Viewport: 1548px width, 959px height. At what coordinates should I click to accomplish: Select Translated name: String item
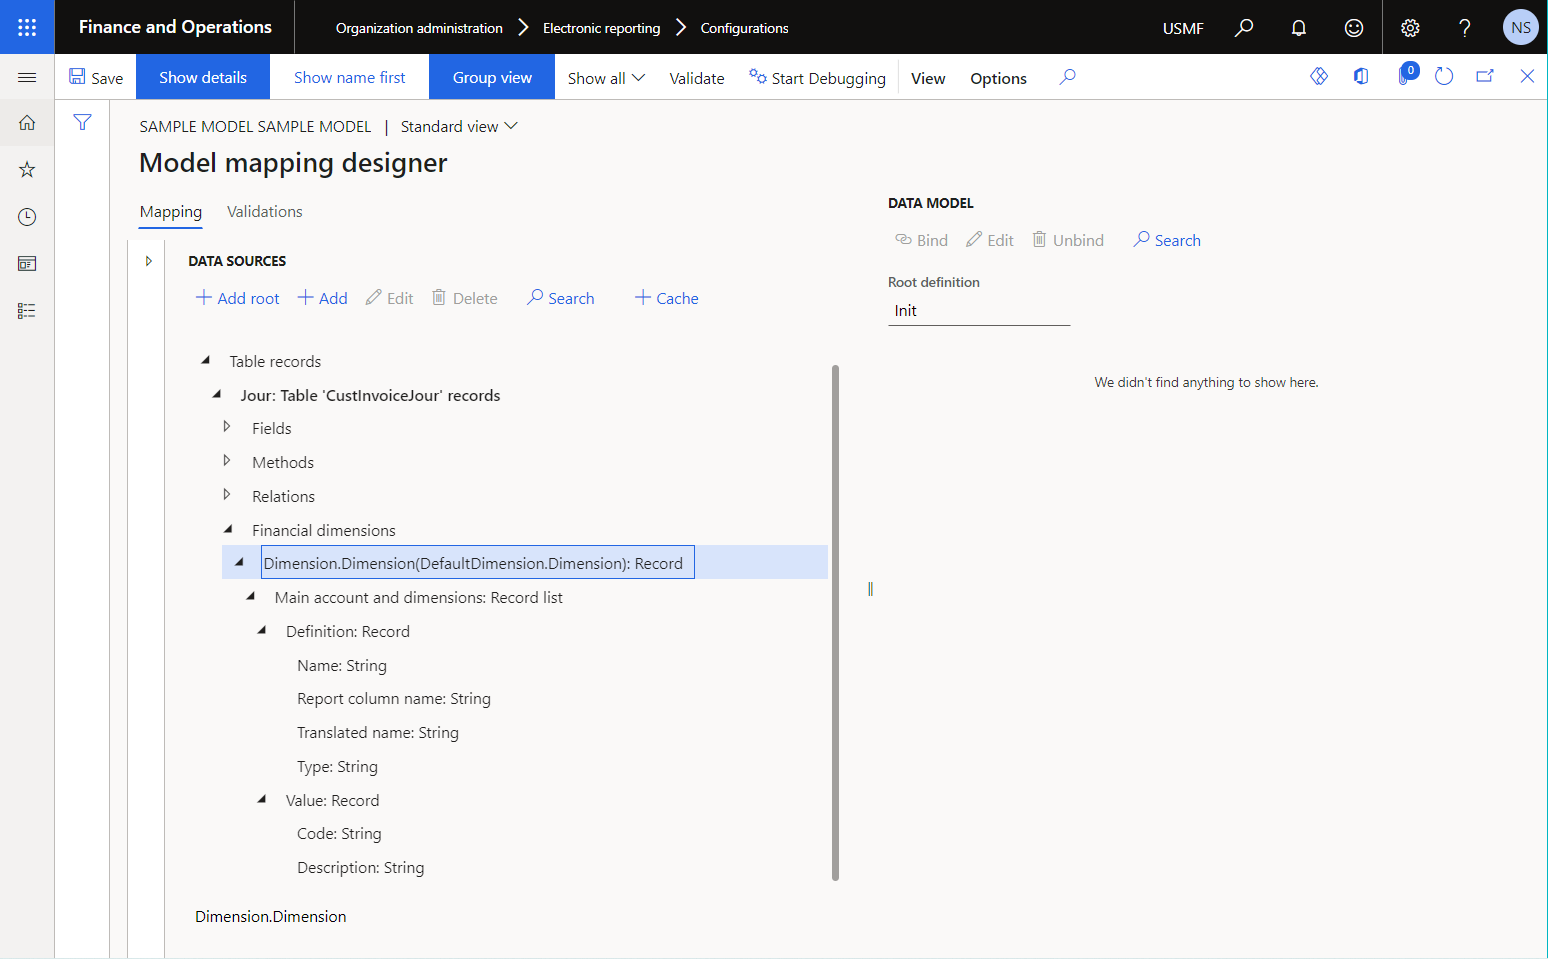tap(378, 733)
